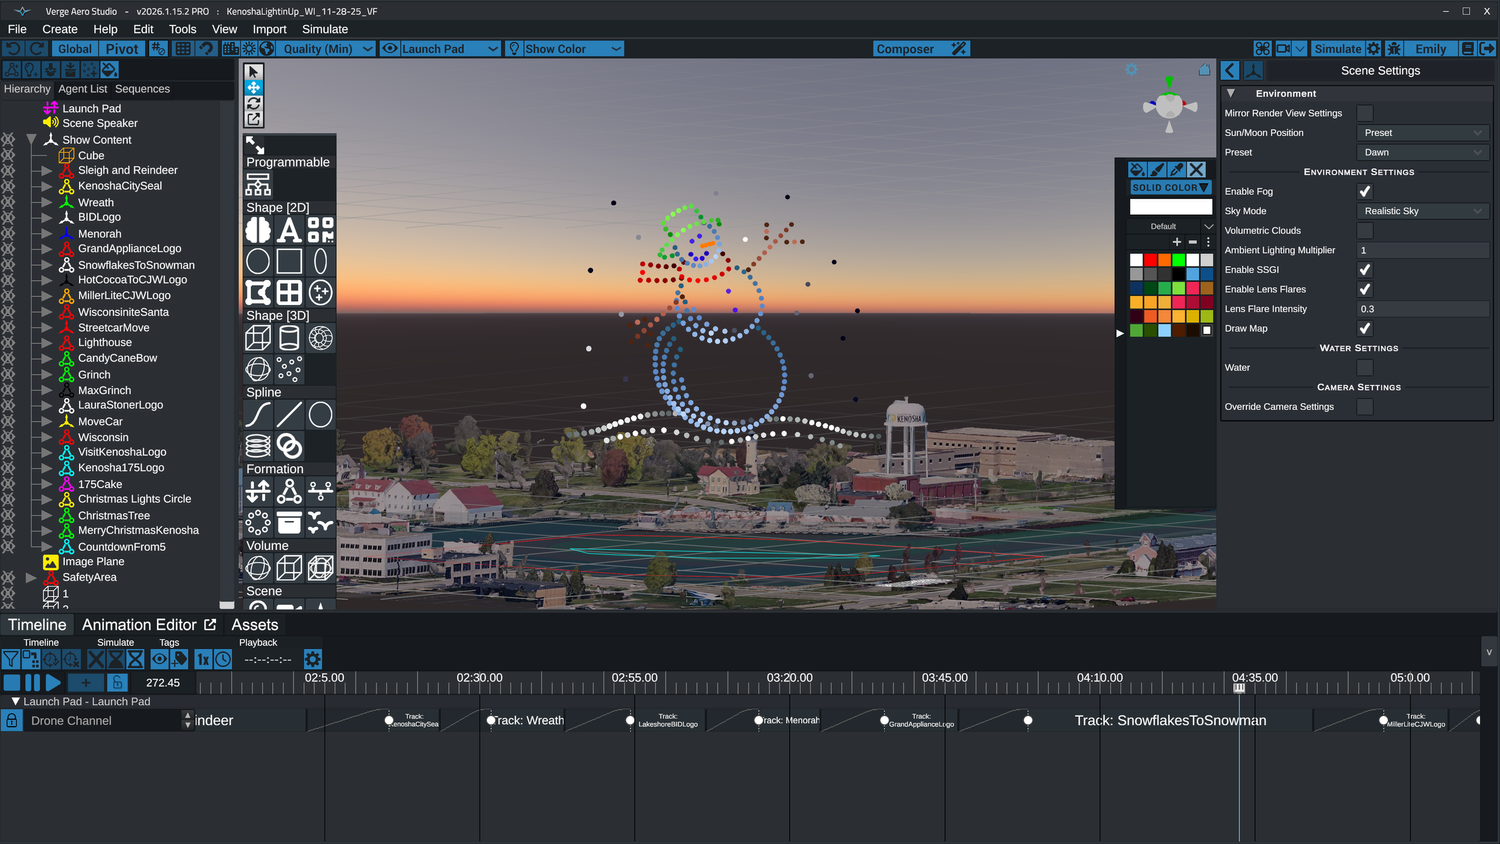This screenshot has height=844, width=1500.
Task: Open the Programmable node tool
Action: click(258, 184)
